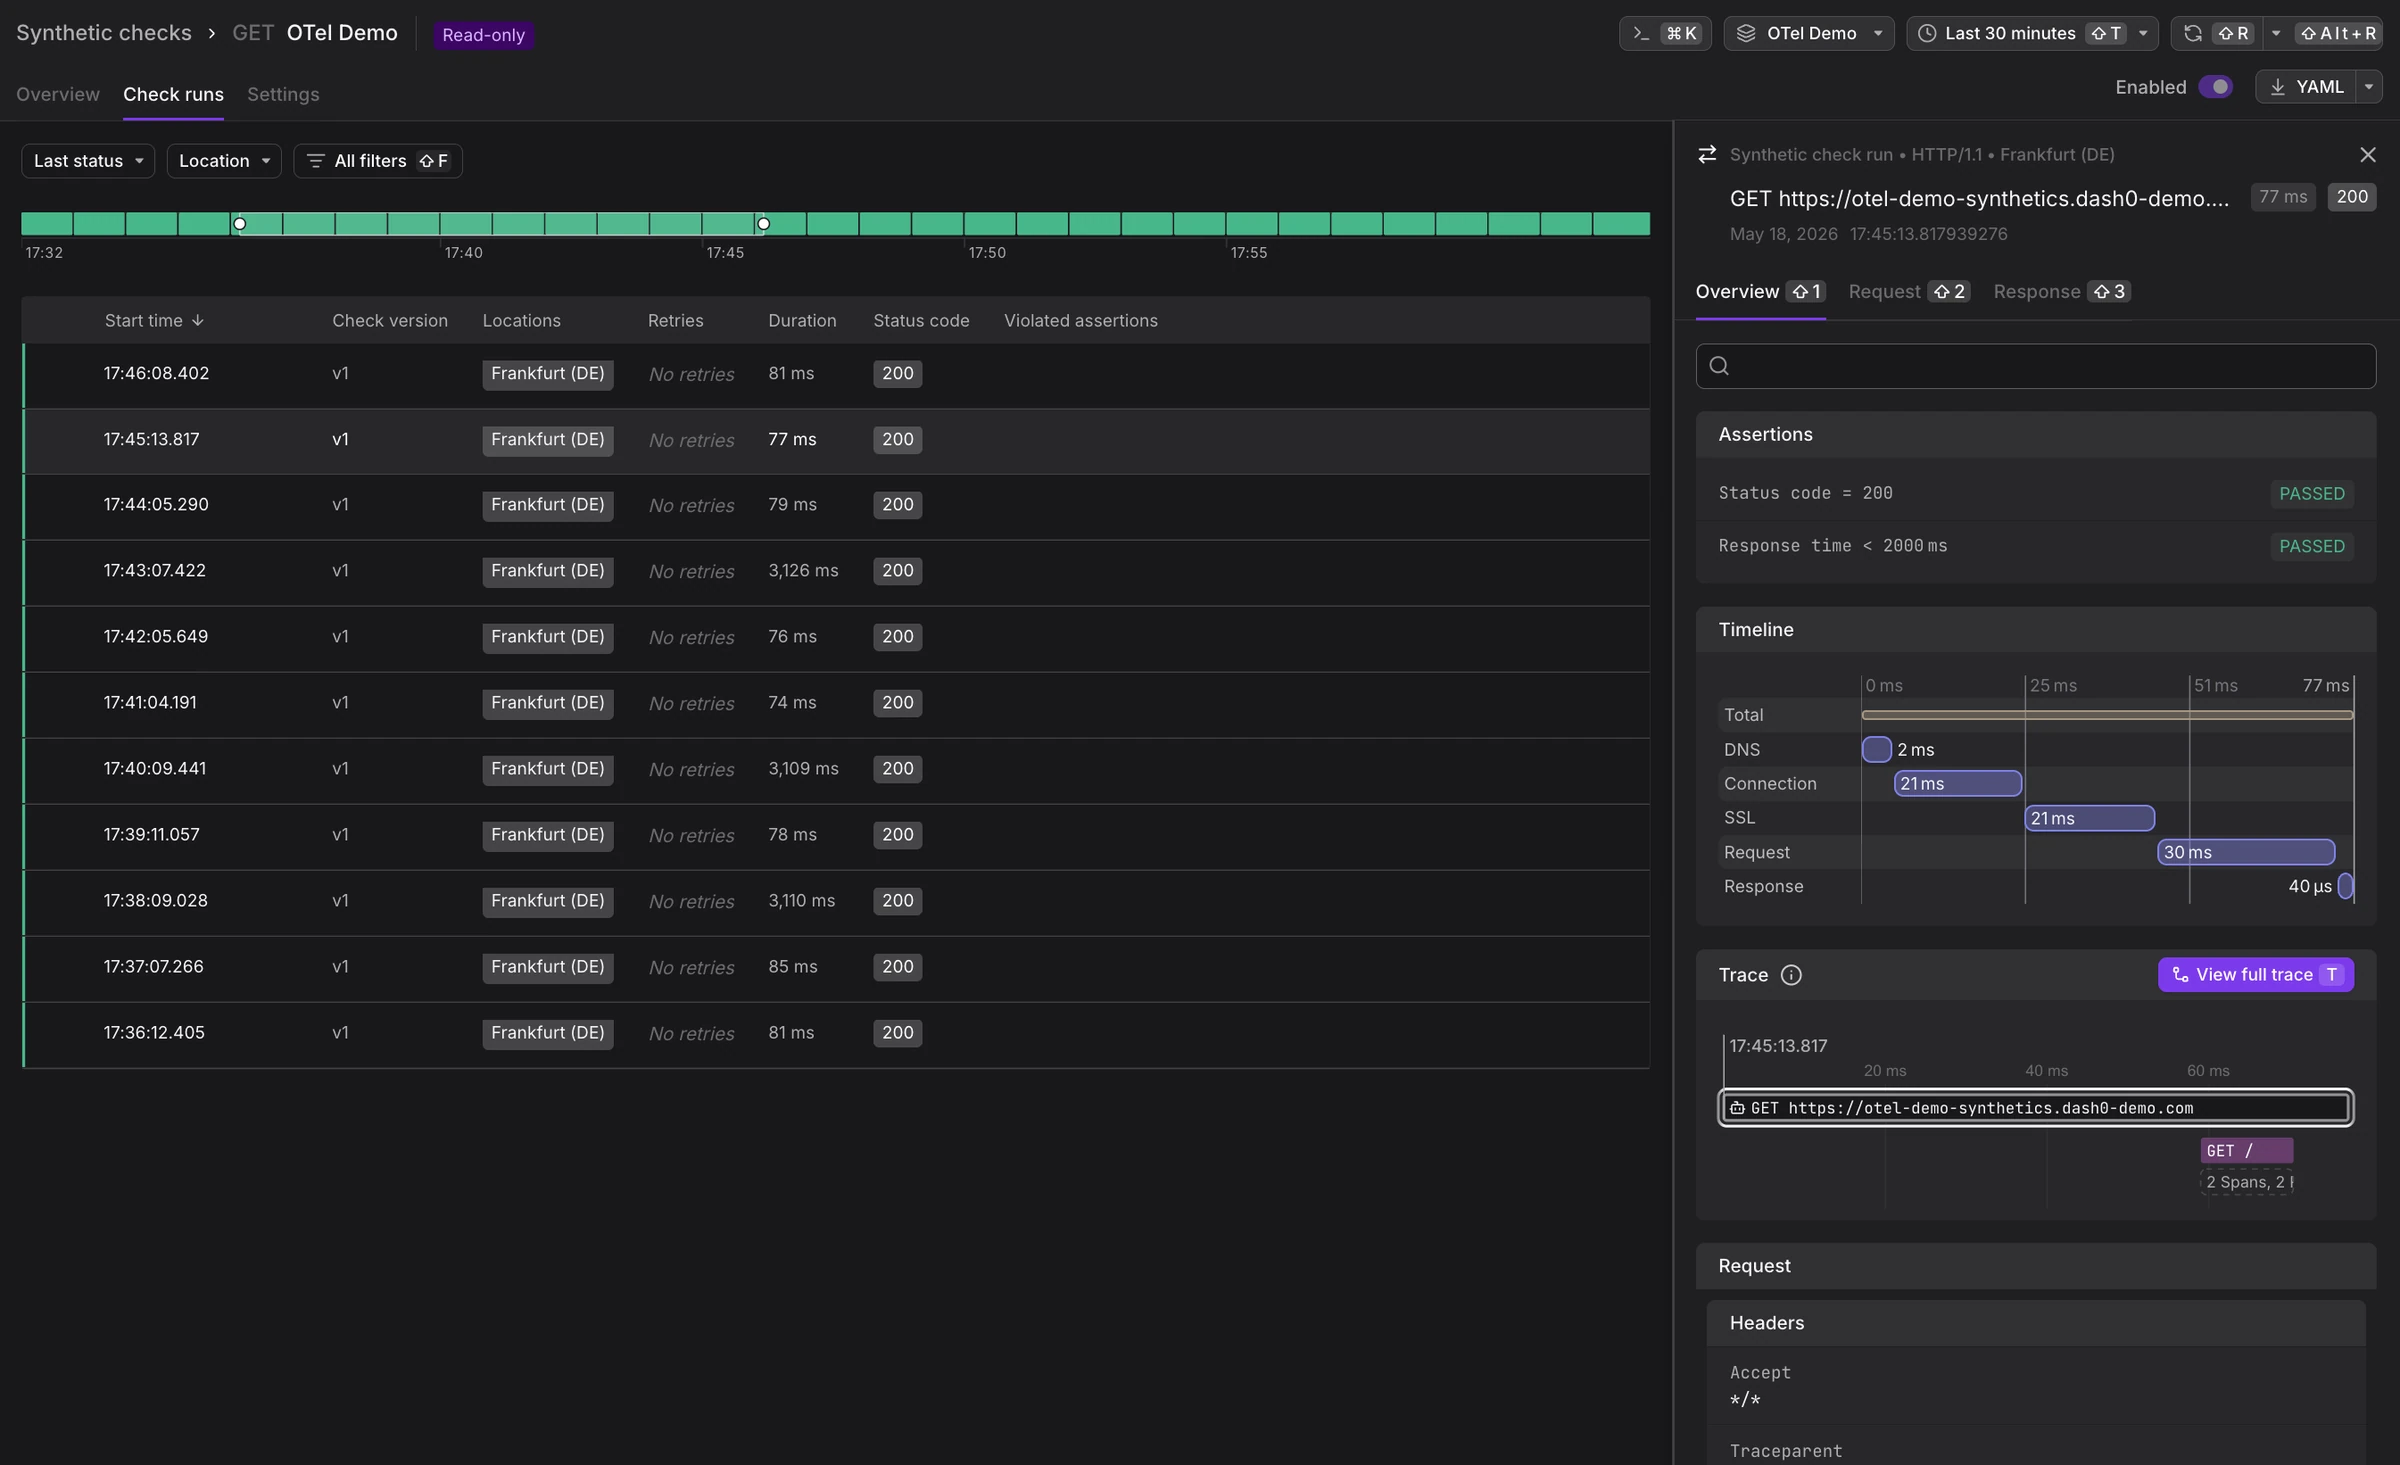This screenshot has width=2400, height=1465.
Task: Open the 17:46:08.402 check run row
Action: click(836, 374)
